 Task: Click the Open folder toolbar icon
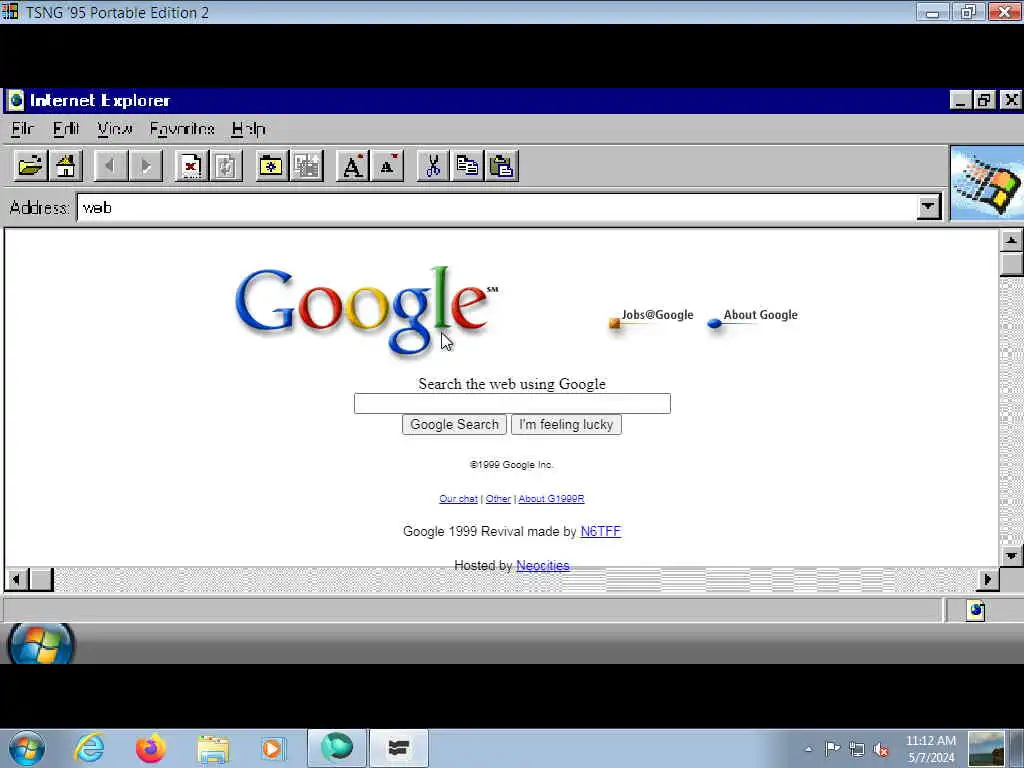(31, 166)
